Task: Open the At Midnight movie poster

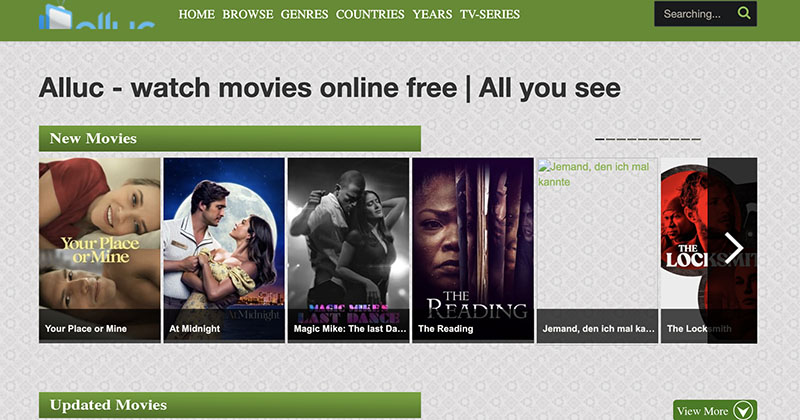Action: click(x=224, y=250)
